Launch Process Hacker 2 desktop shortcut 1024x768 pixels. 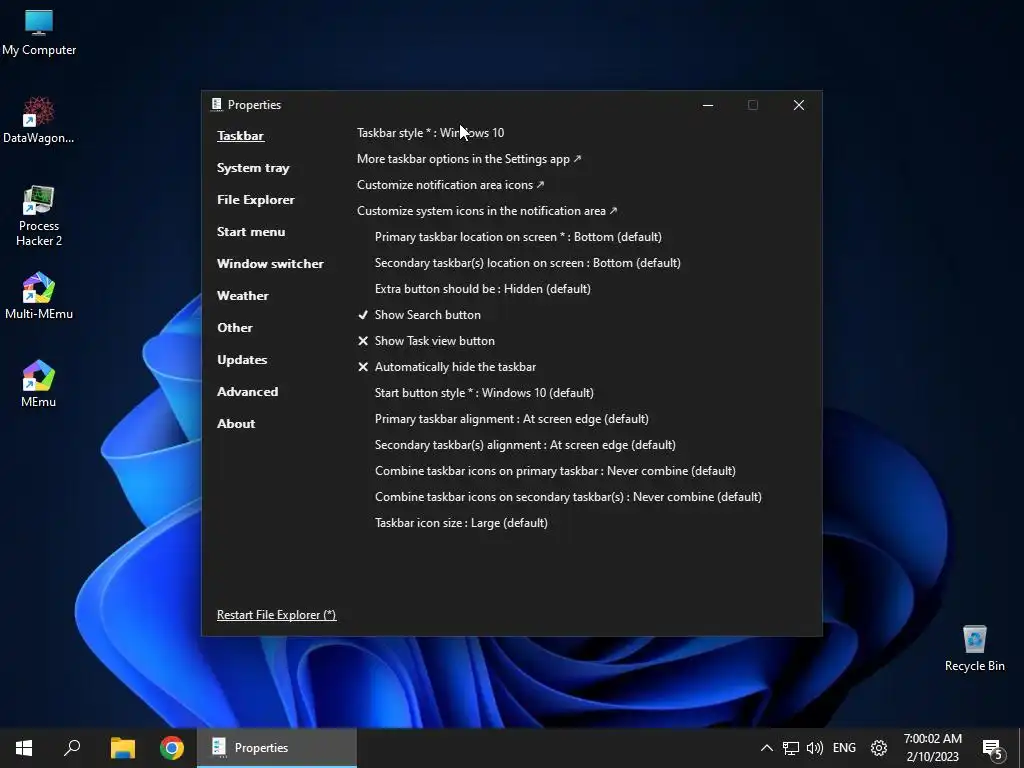click(39, 216)
